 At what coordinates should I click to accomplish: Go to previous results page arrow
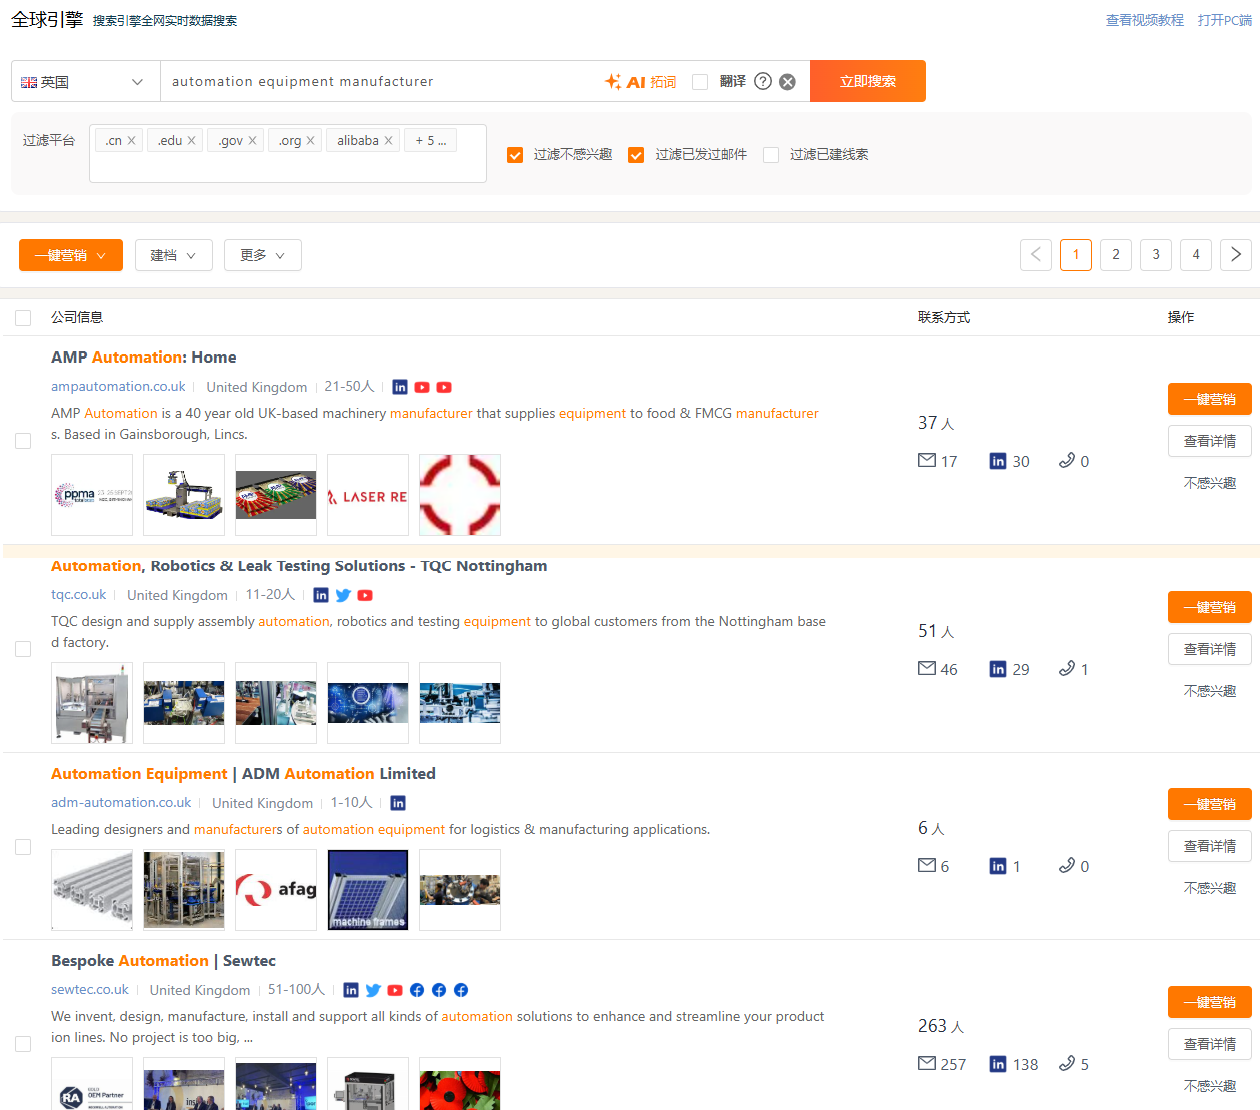tap(1036, 255)
